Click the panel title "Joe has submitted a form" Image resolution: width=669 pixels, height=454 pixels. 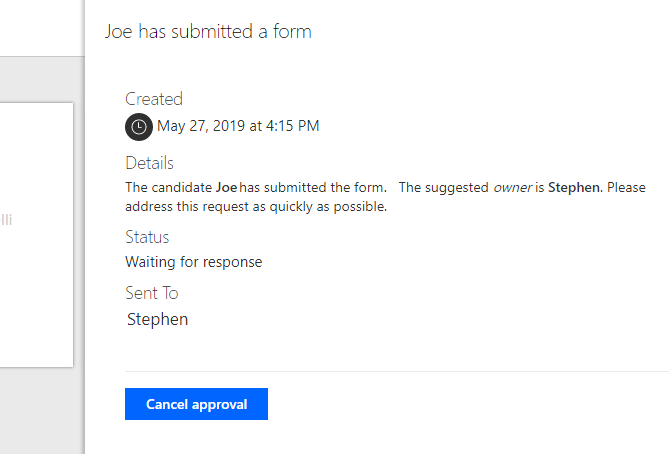(x=208, y=31)
